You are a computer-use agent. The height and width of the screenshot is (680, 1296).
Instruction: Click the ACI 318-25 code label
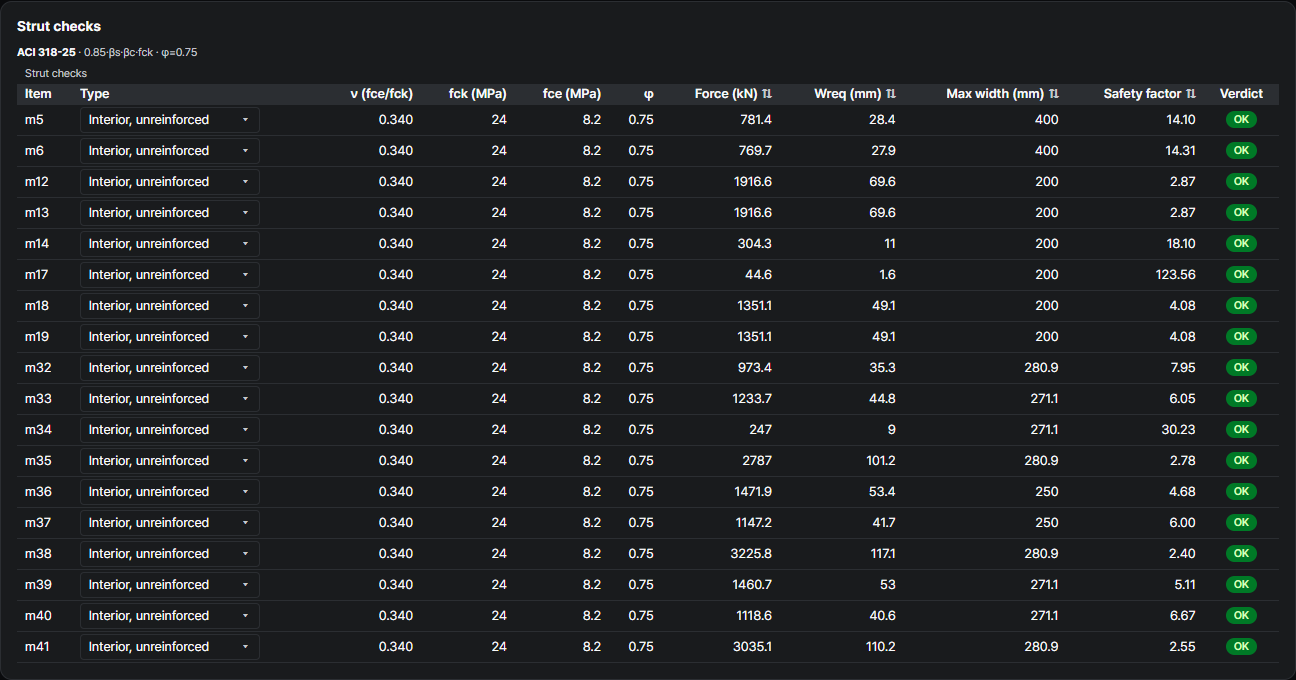click(x=46, y=52)
